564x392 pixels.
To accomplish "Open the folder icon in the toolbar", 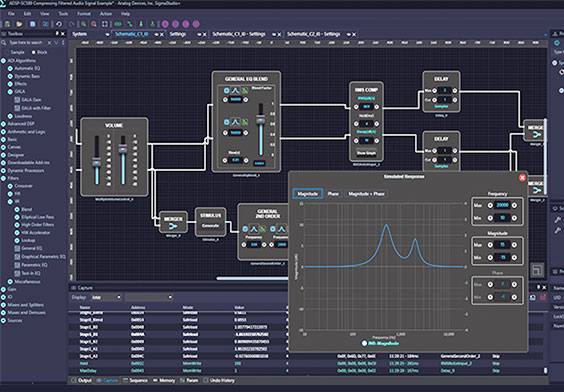I will 19,24.
